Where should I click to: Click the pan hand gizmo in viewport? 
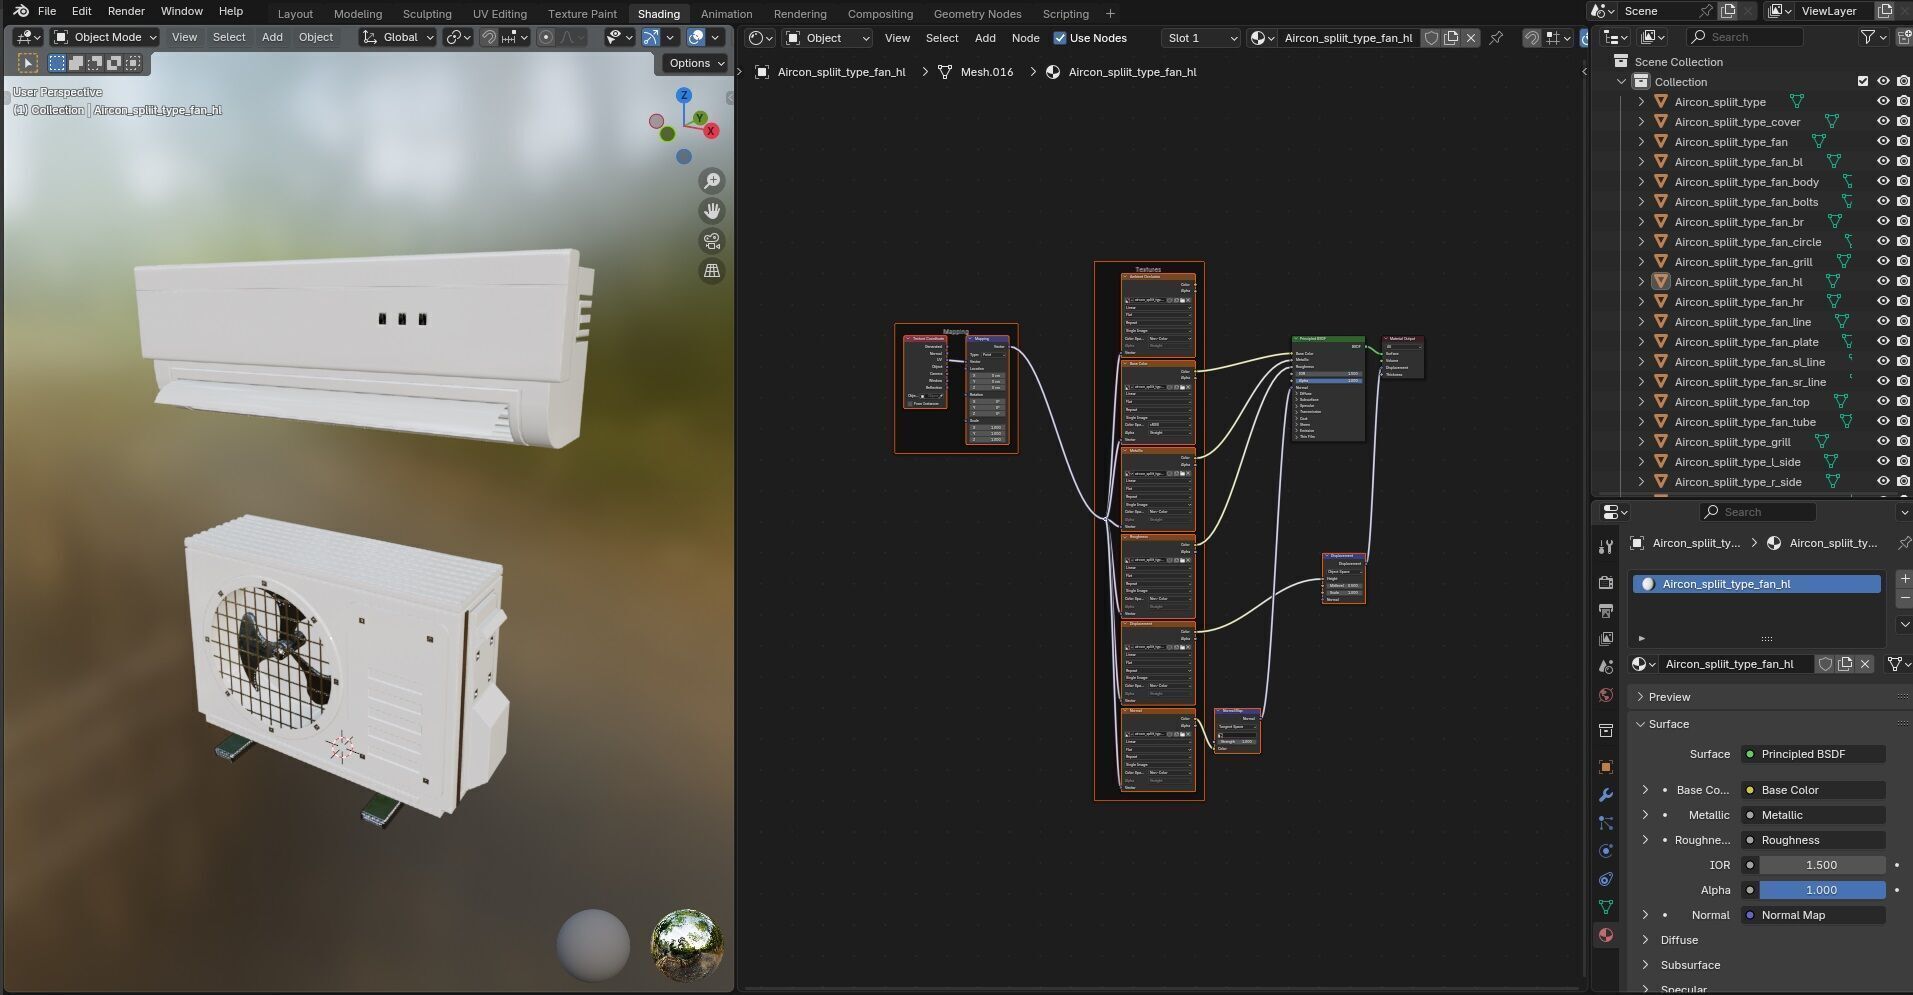click(x=712, y=211)
